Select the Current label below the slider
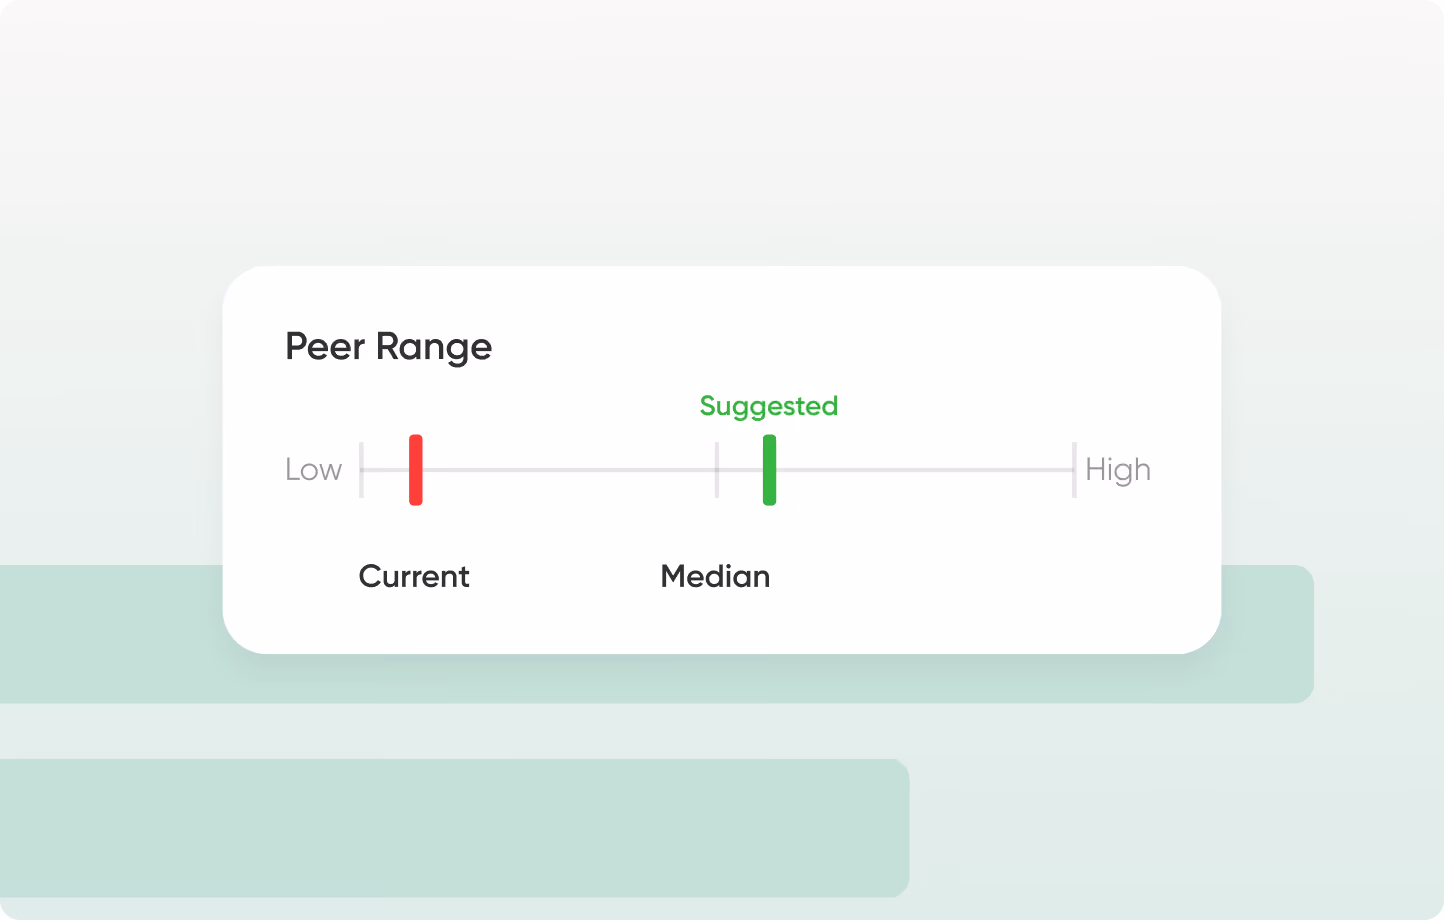 point(414,576)
